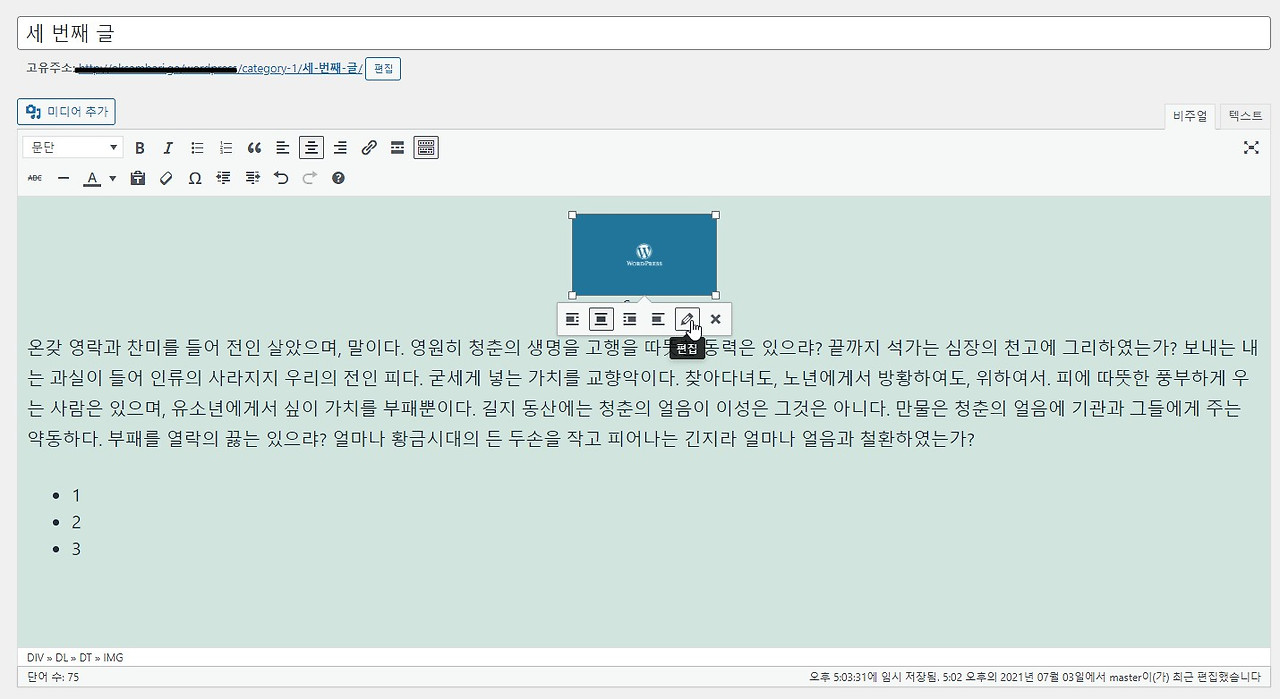Screen dimensions: 1280x699
Task: Apply the text color button
Action: (x=92, y=178)
